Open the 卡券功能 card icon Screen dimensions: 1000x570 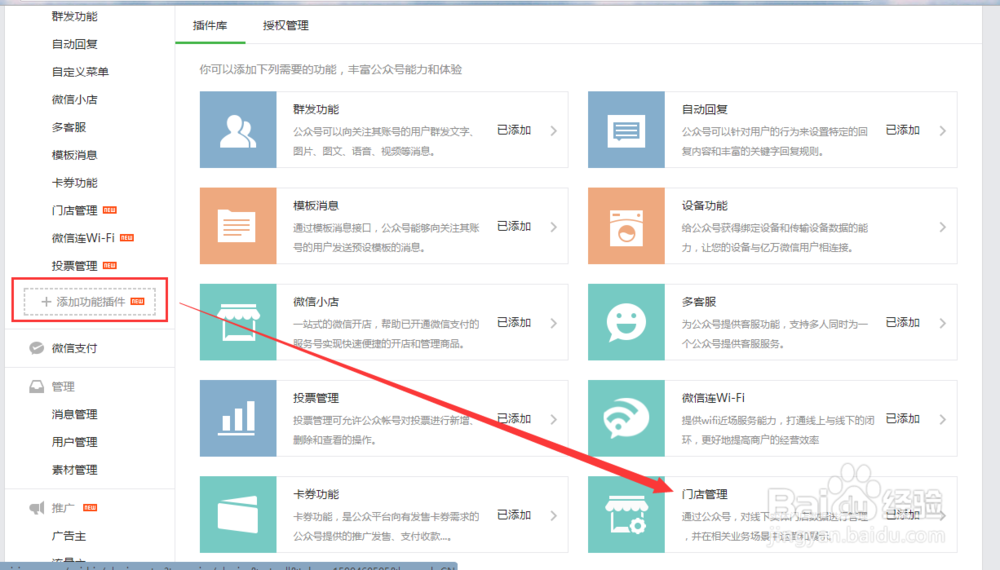click(x=238, y=515)
